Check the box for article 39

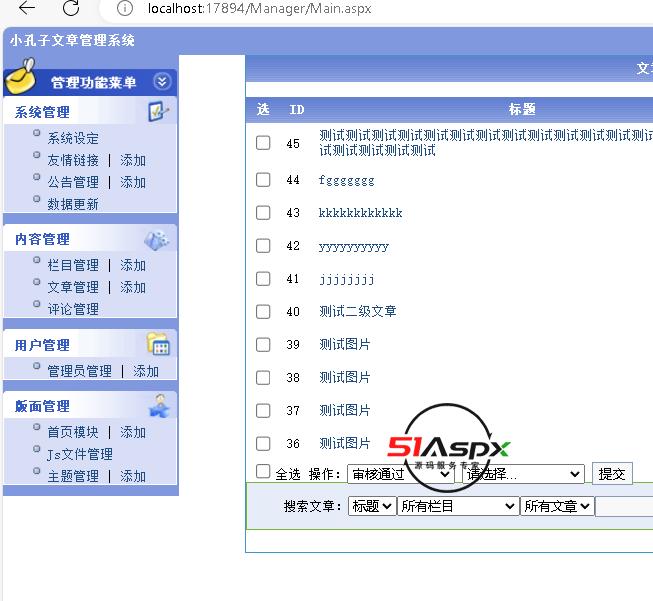point(263,345)
